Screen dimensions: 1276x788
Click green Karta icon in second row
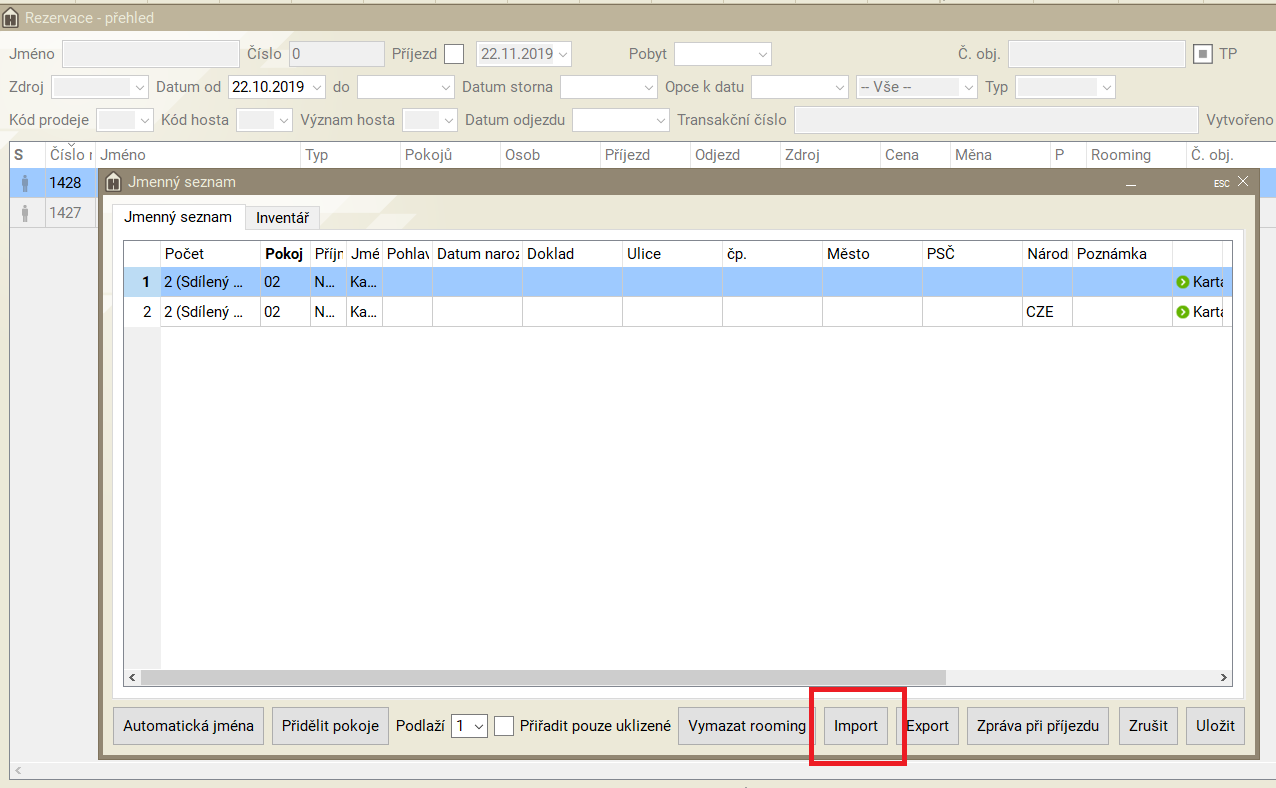1183,312
